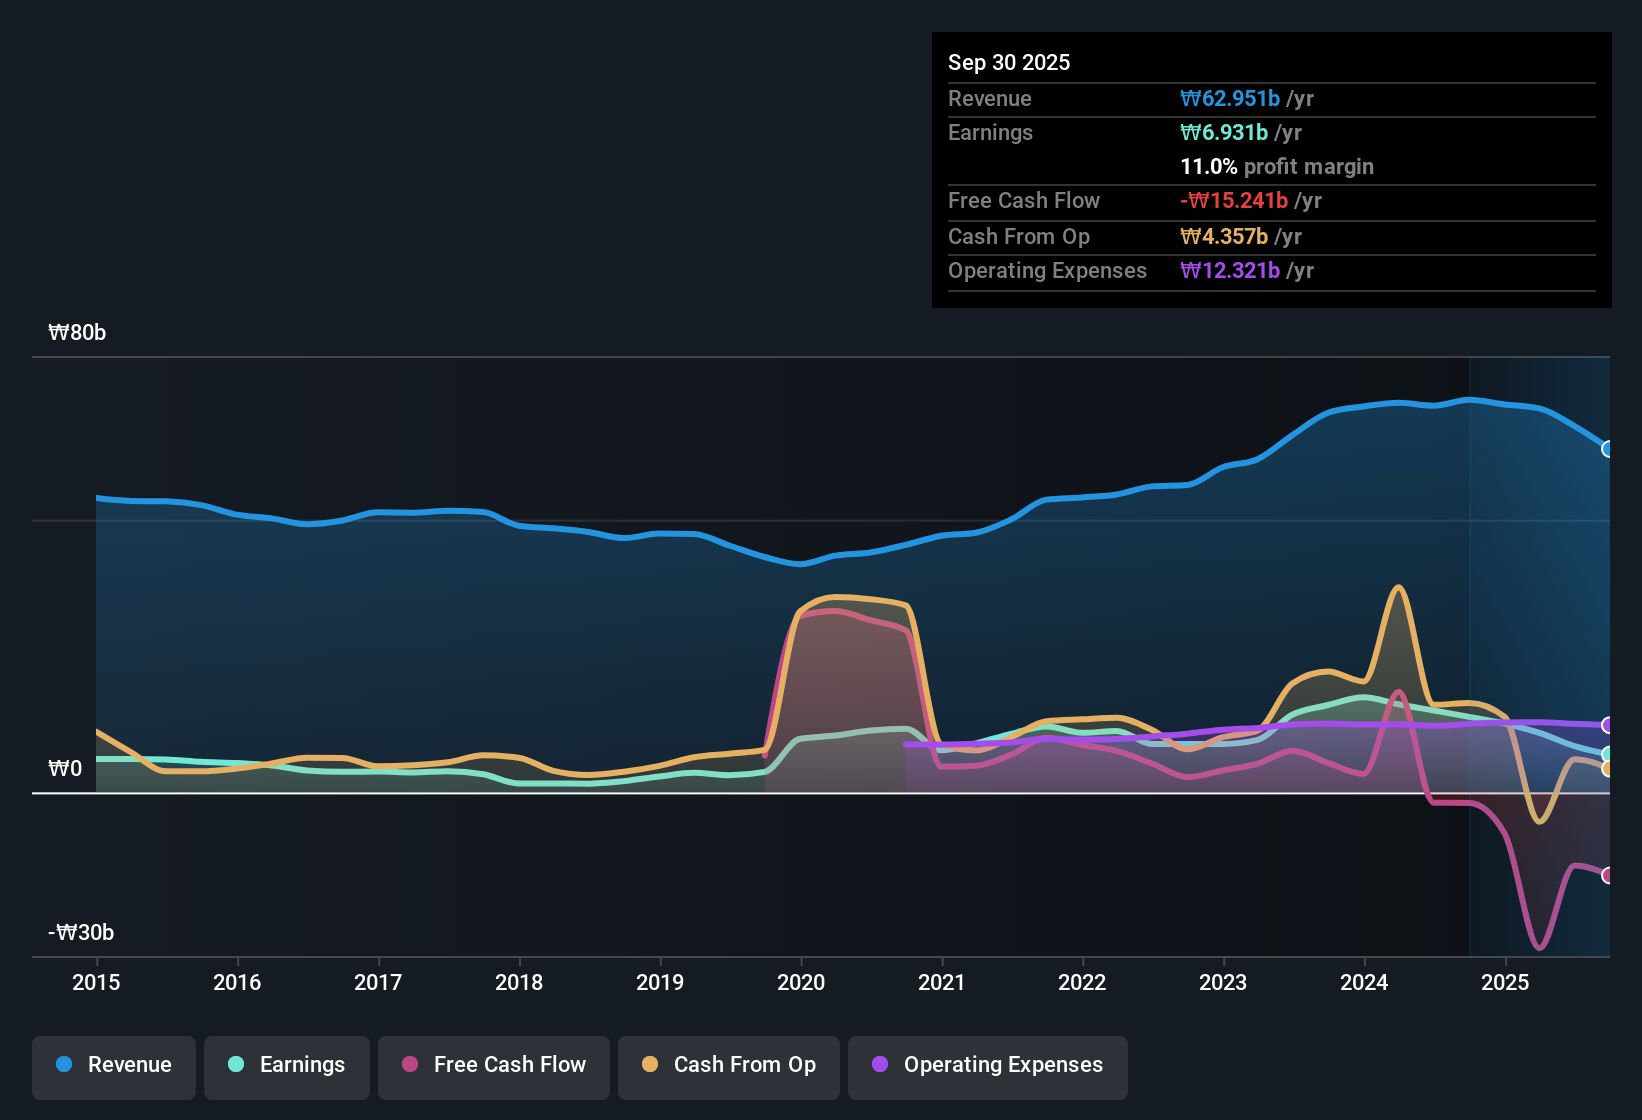The height and width of the screenshot is (1120, 1642).
Task: Click the blue Revenue legend dot
Action: 64,1064
